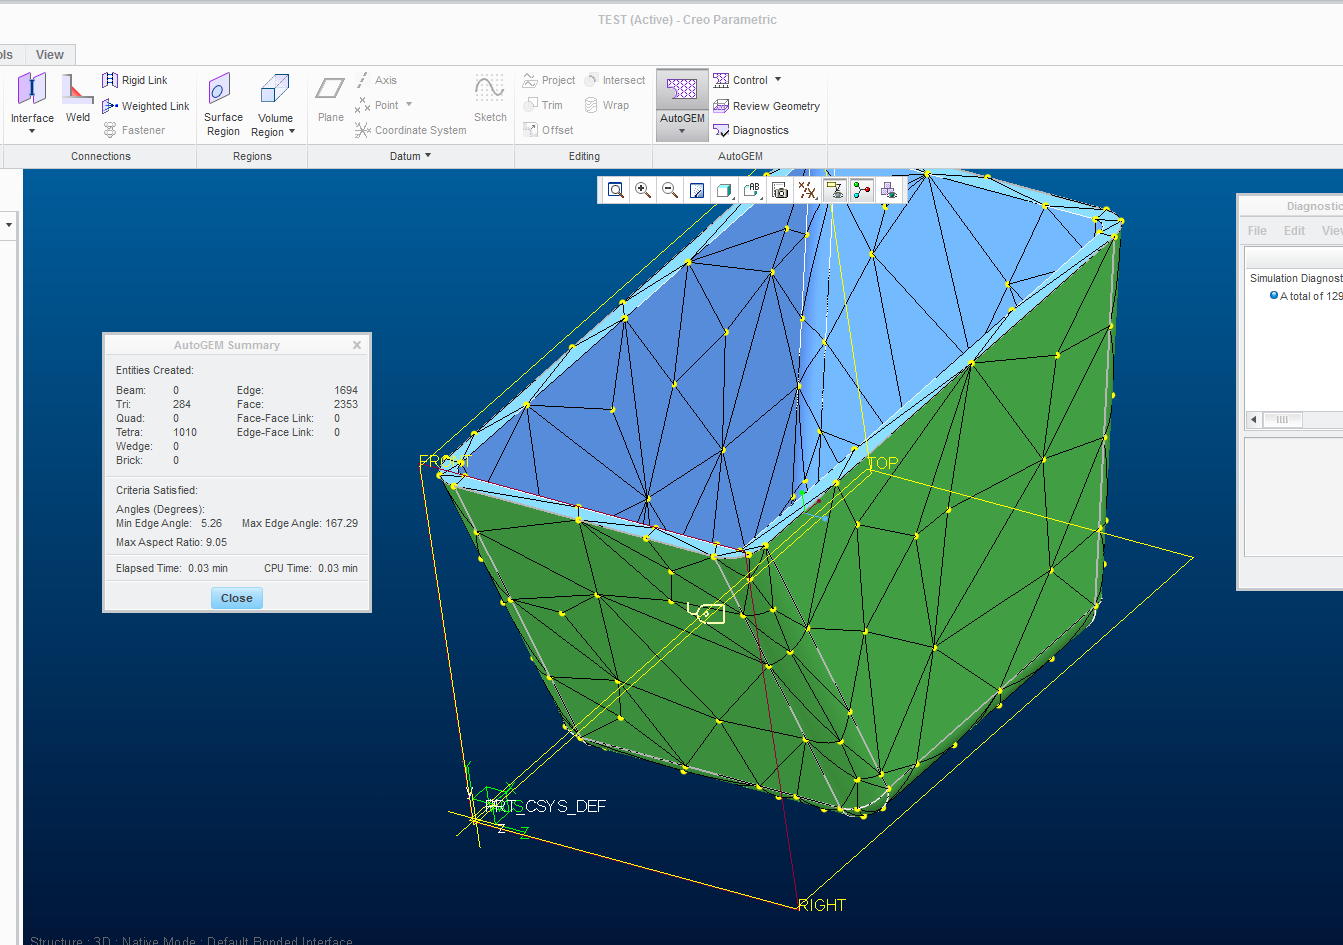
Task: Click the Min Edge Angle value 5.26
Action: 211,523
